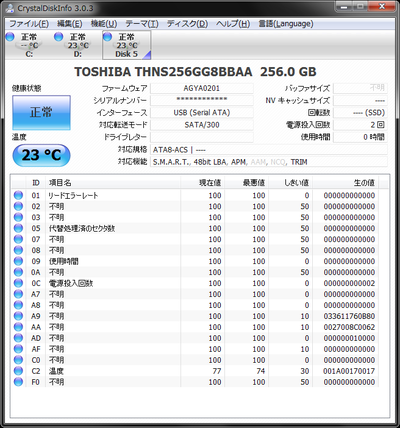Click the 最悪値 column header
Screen dimensions: 400x428
(247, 183)
